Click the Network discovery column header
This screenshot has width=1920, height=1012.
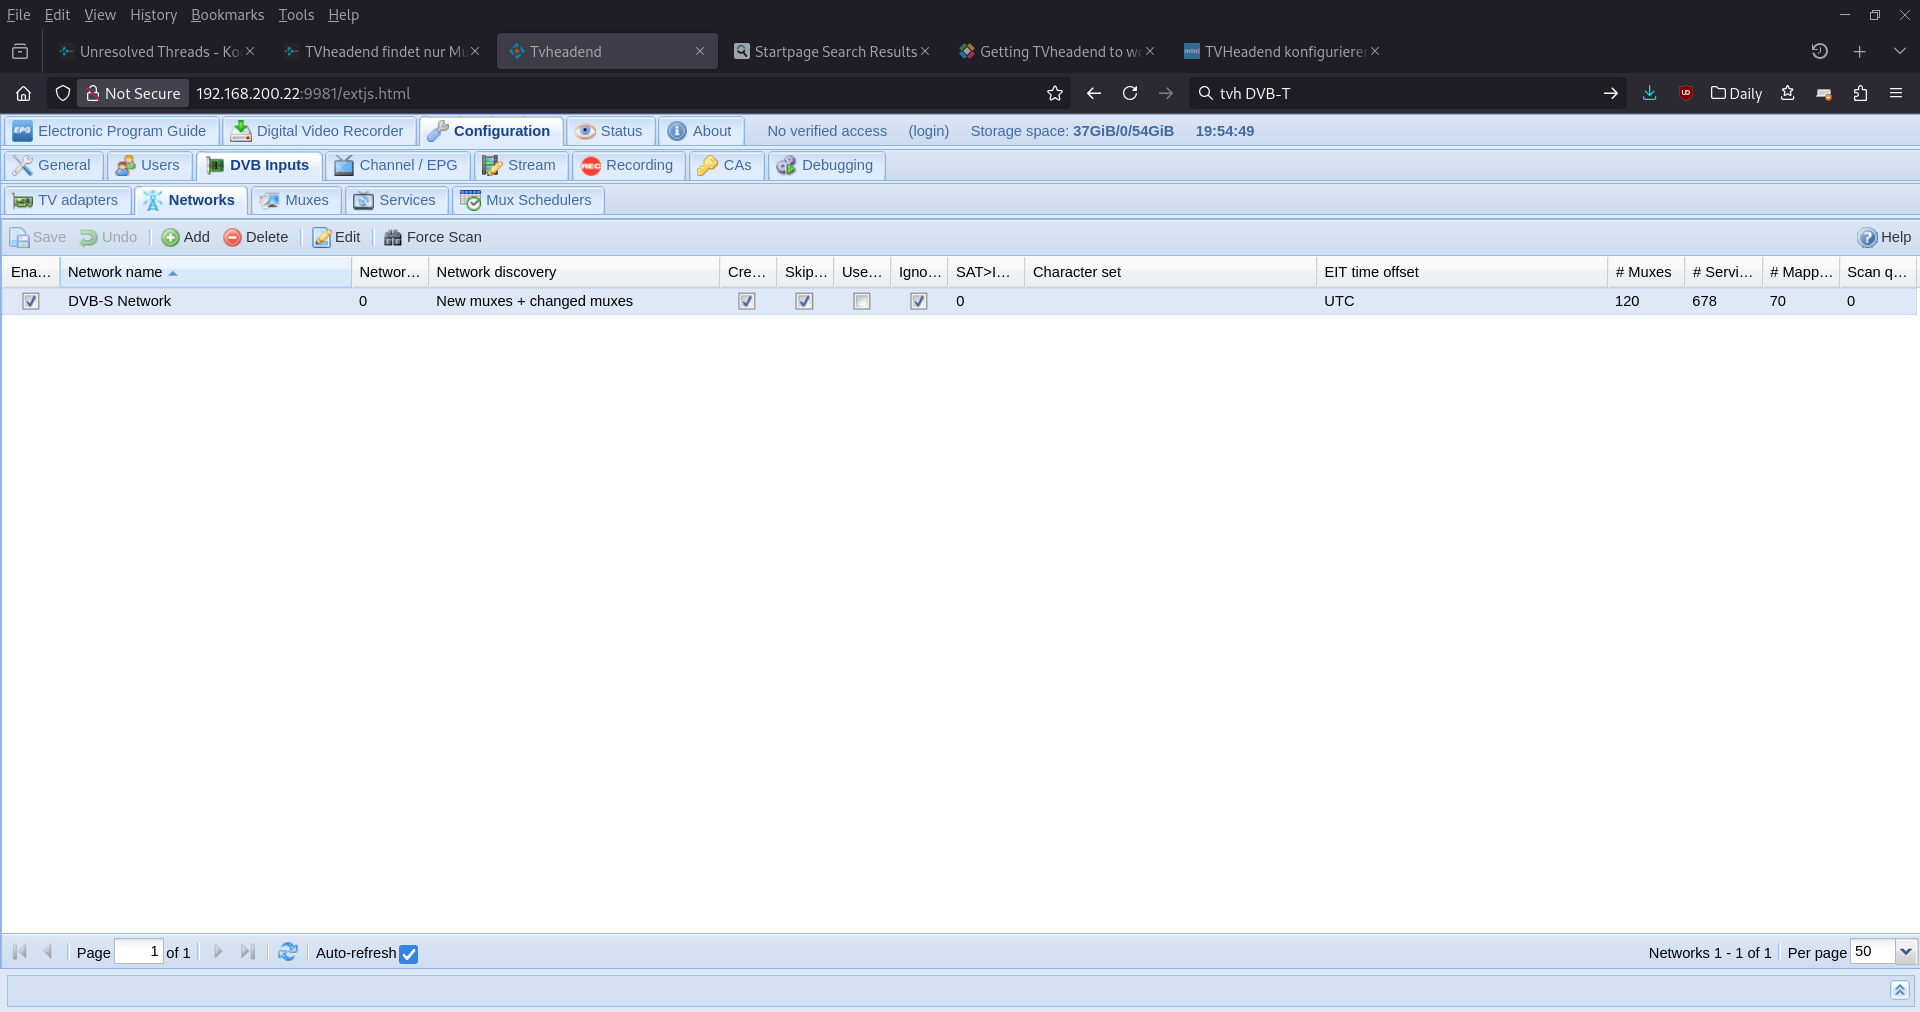pos(574,272)
